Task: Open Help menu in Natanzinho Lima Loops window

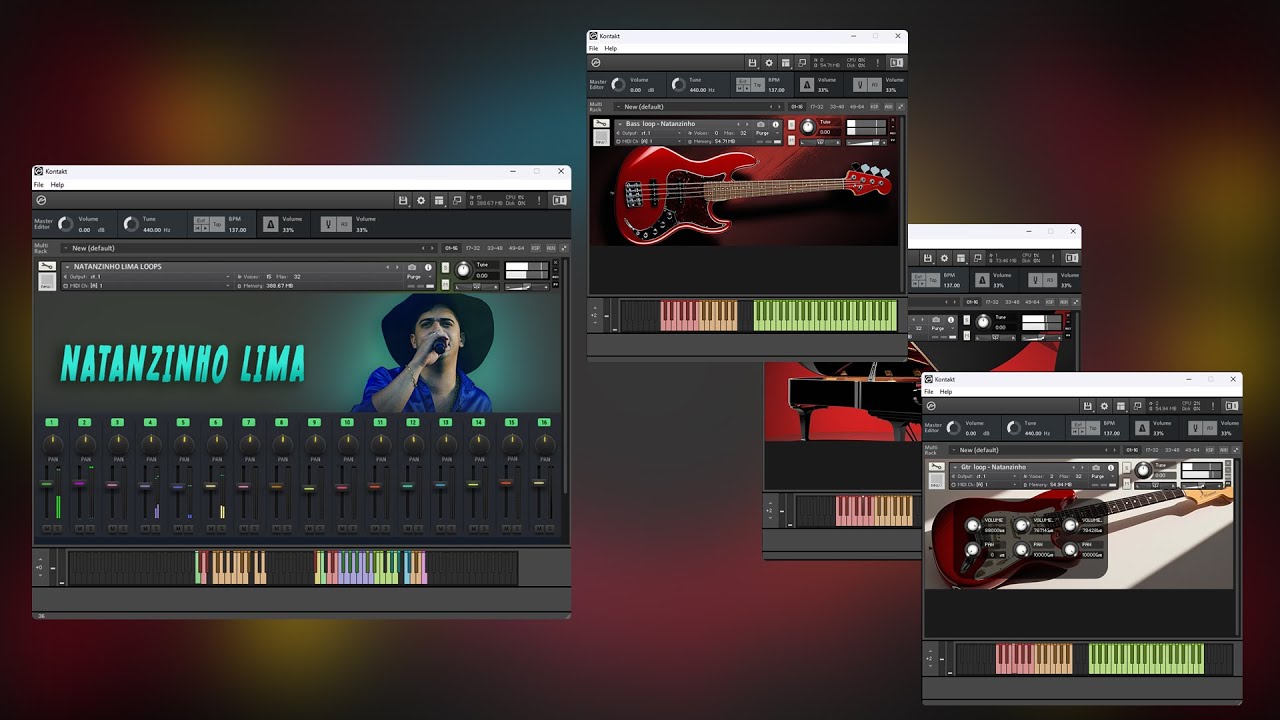Action: point(57,185)
